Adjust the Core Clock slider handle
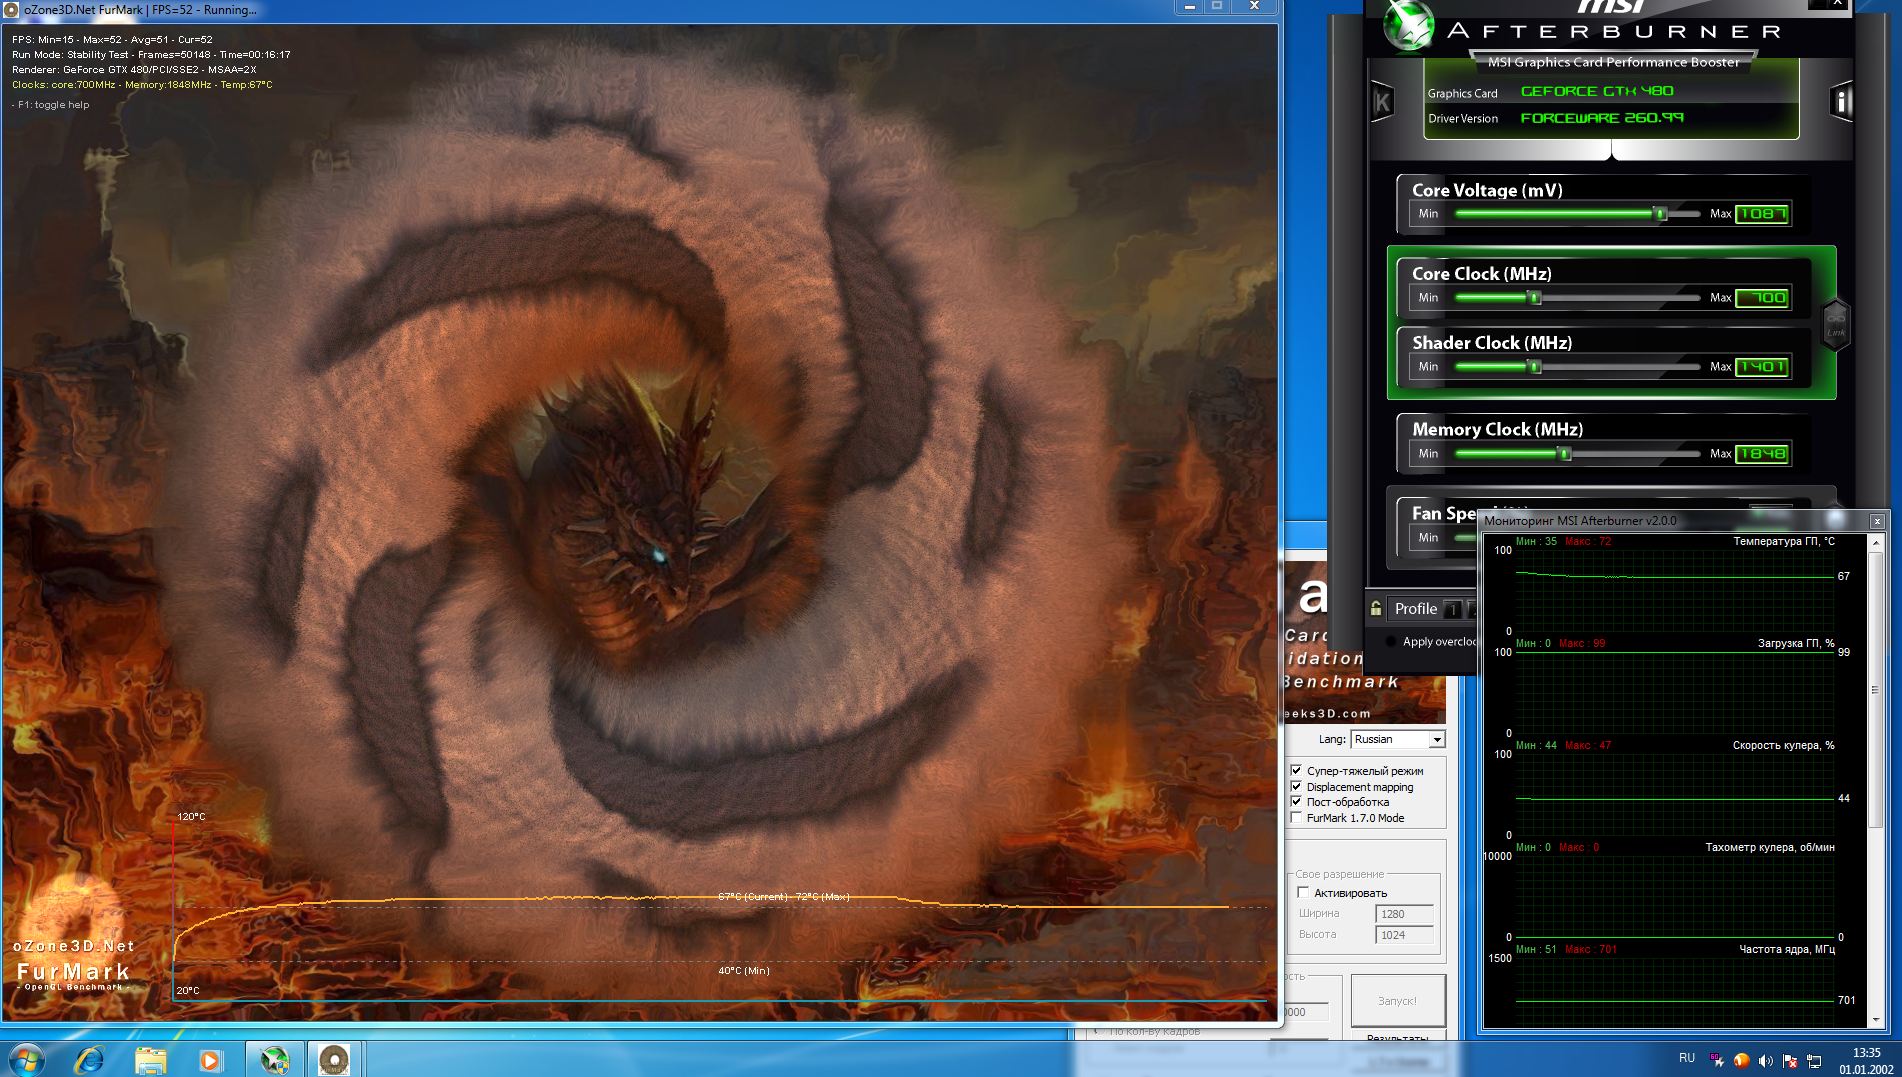1902x1077 pixels. pos(1535,298)
